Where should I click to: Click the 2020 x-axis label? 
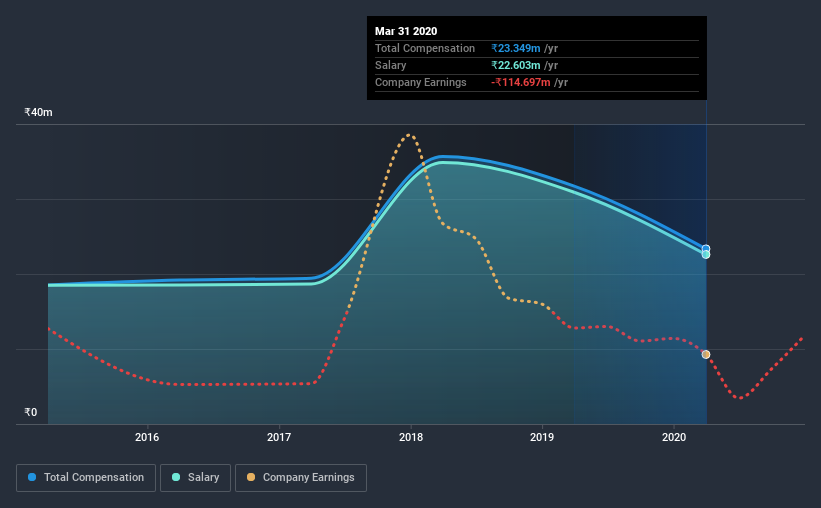pos(674,437)
